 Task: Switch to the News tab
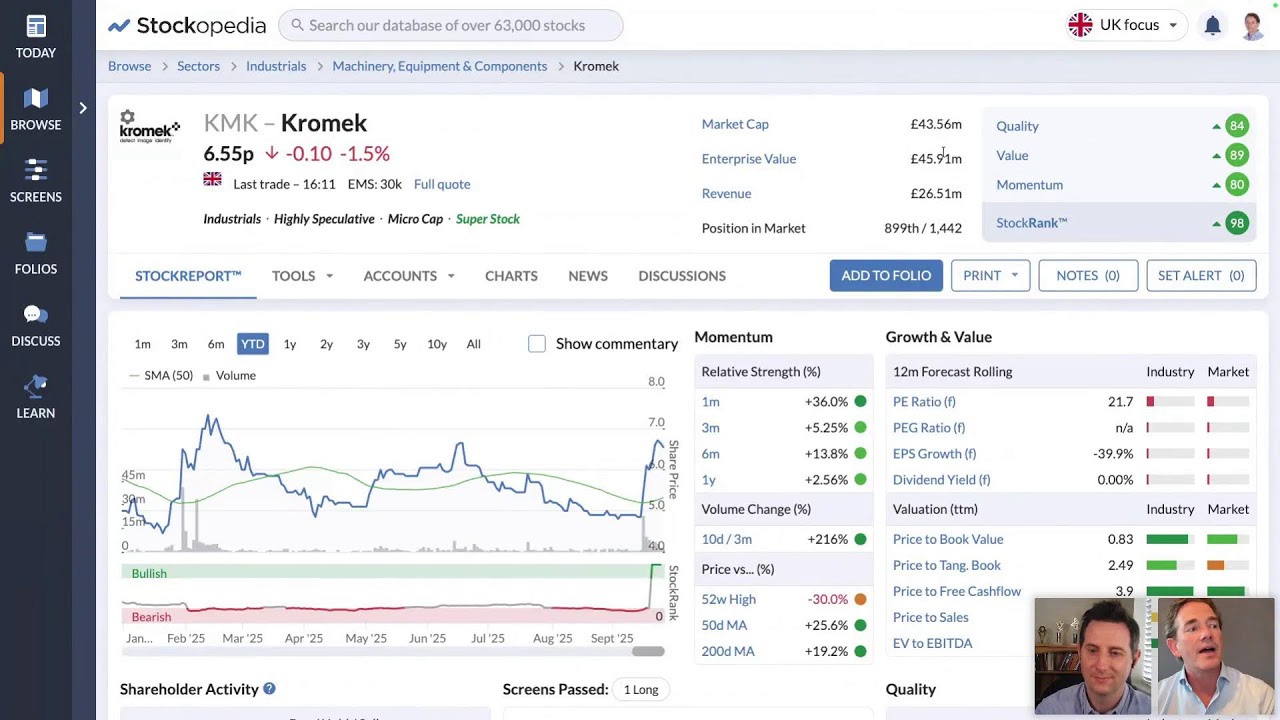(x=588, y=276)
